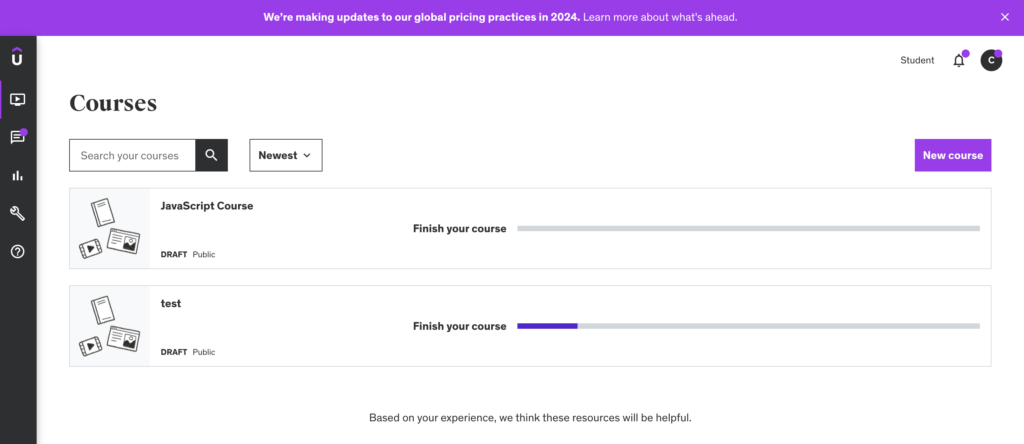Switch to Student view
The width and height of the screenshot is (1024, 444).
(918, 60)
